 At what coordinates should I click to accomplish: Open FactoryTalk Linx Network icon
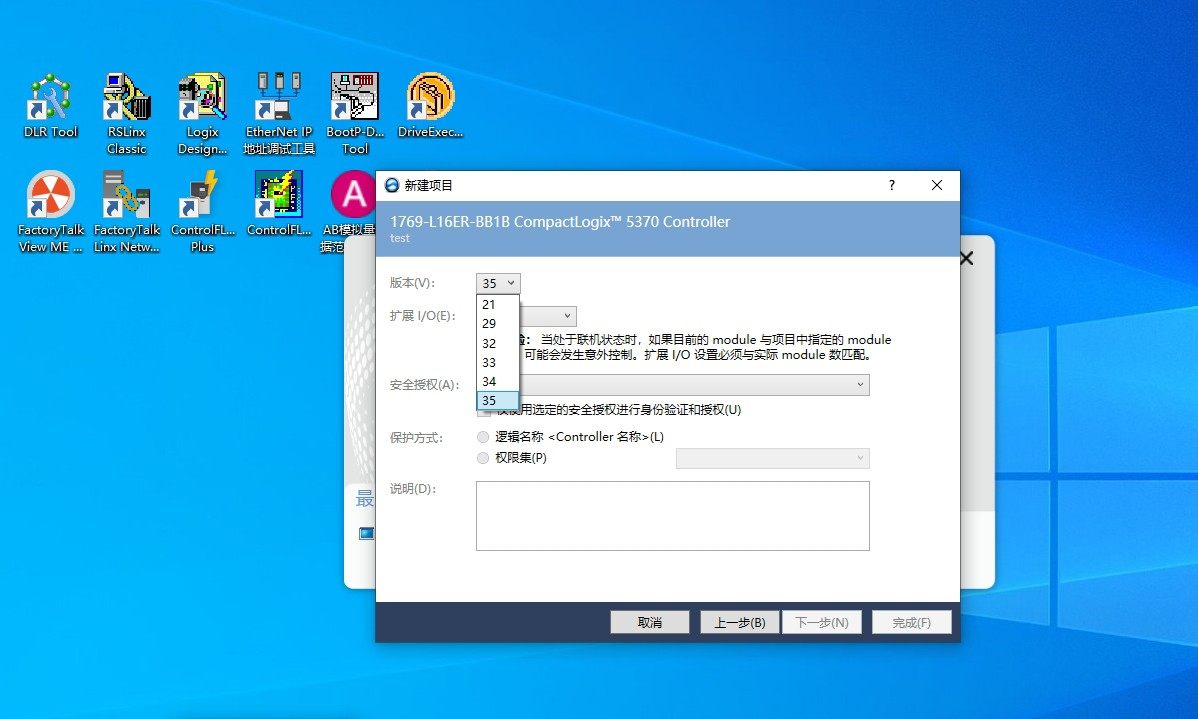[x=127, y=212]
